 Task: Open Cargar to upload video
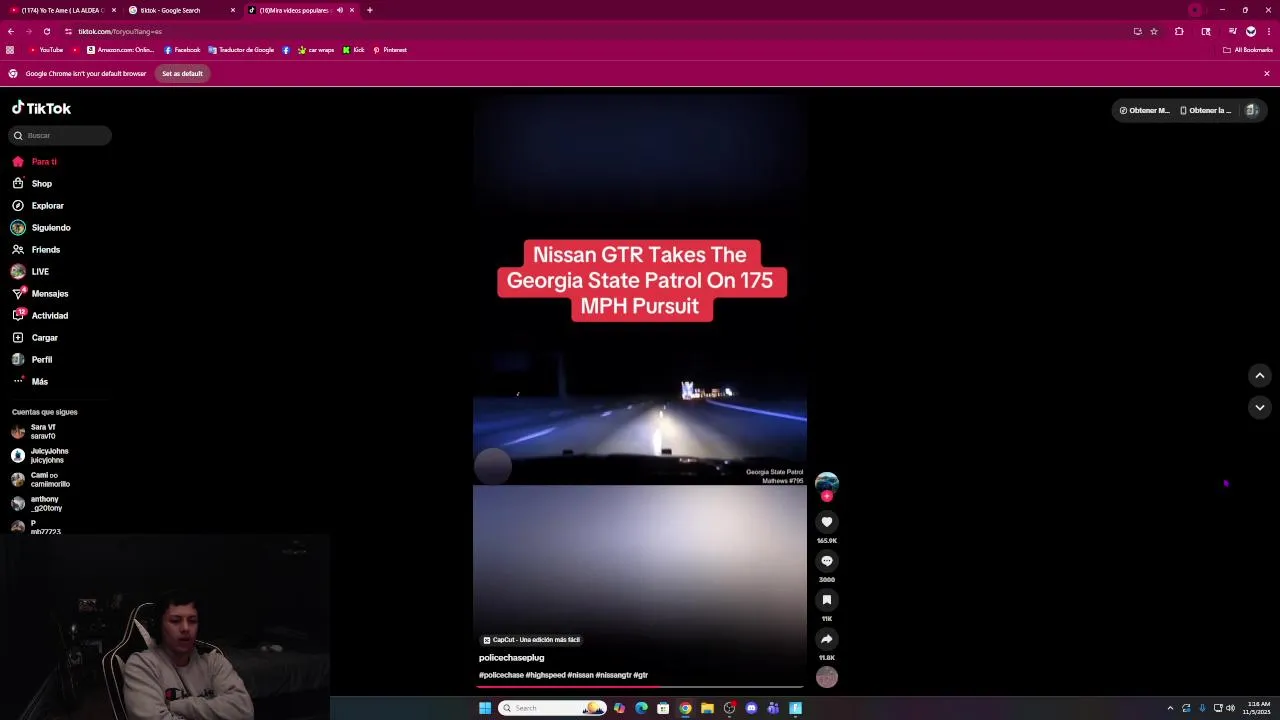[x=35, y=338]
